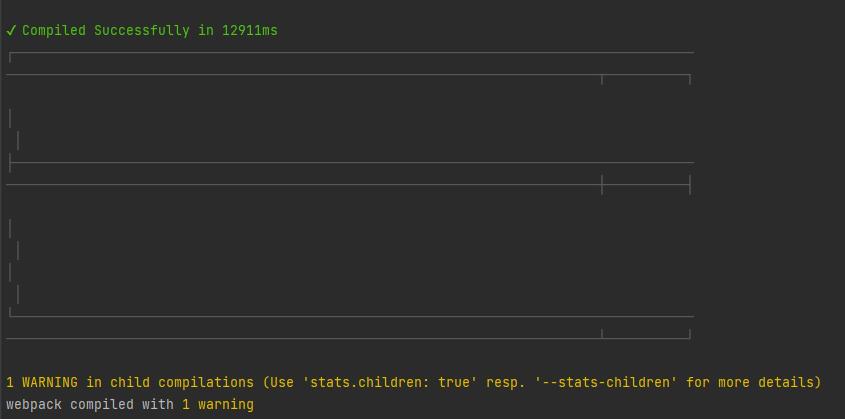Click the words 'child compilations'
The image size is (845, 419).
182,383
